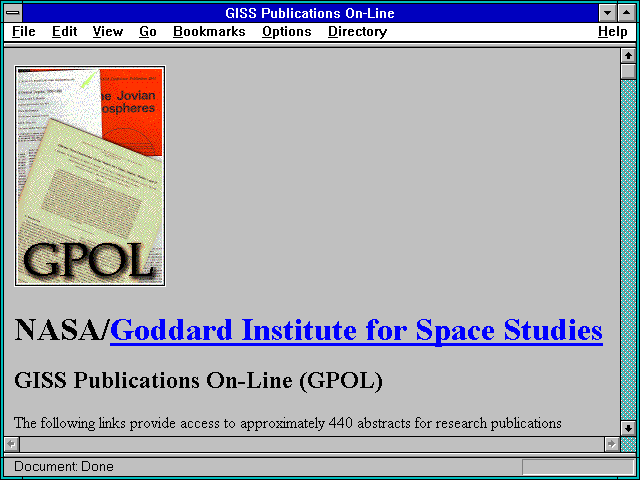Viewport: 640px width, 480px height.
Task: Click the status bar progress indicator box
Action: click(578, 467)
